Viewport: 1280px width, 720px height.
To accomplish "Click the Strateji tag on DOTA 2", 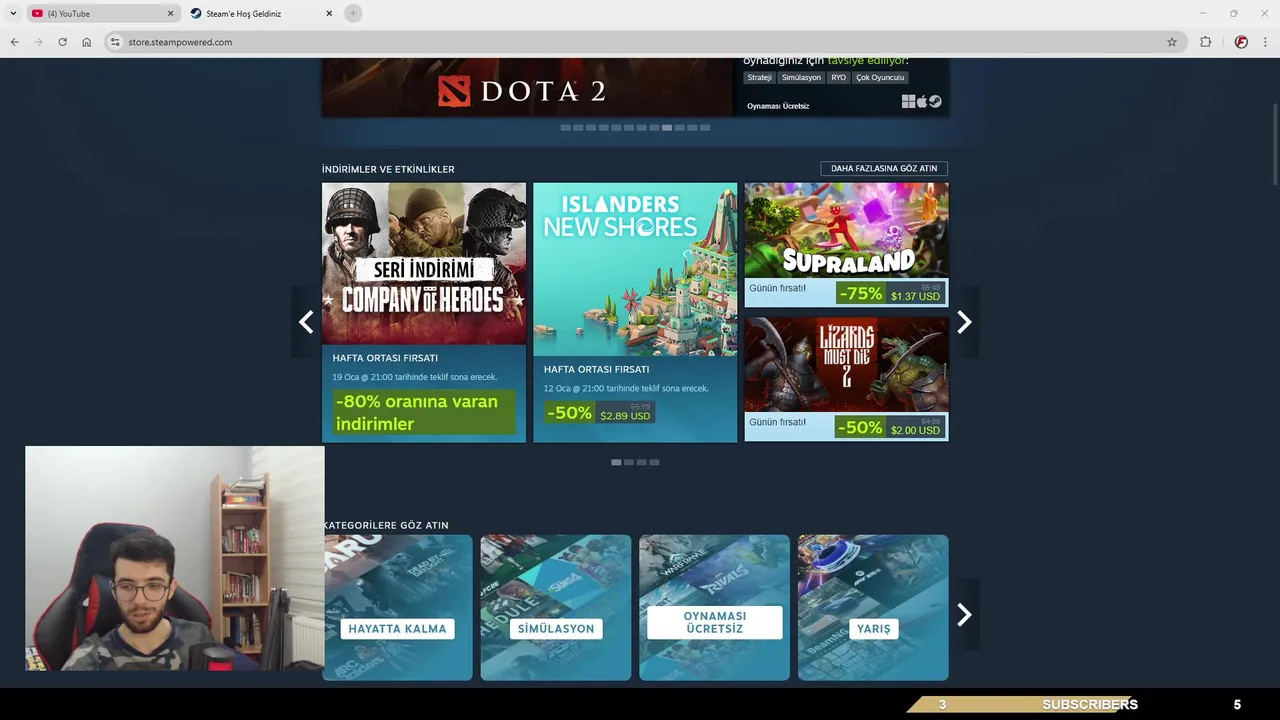I will [x=759, y=77].
